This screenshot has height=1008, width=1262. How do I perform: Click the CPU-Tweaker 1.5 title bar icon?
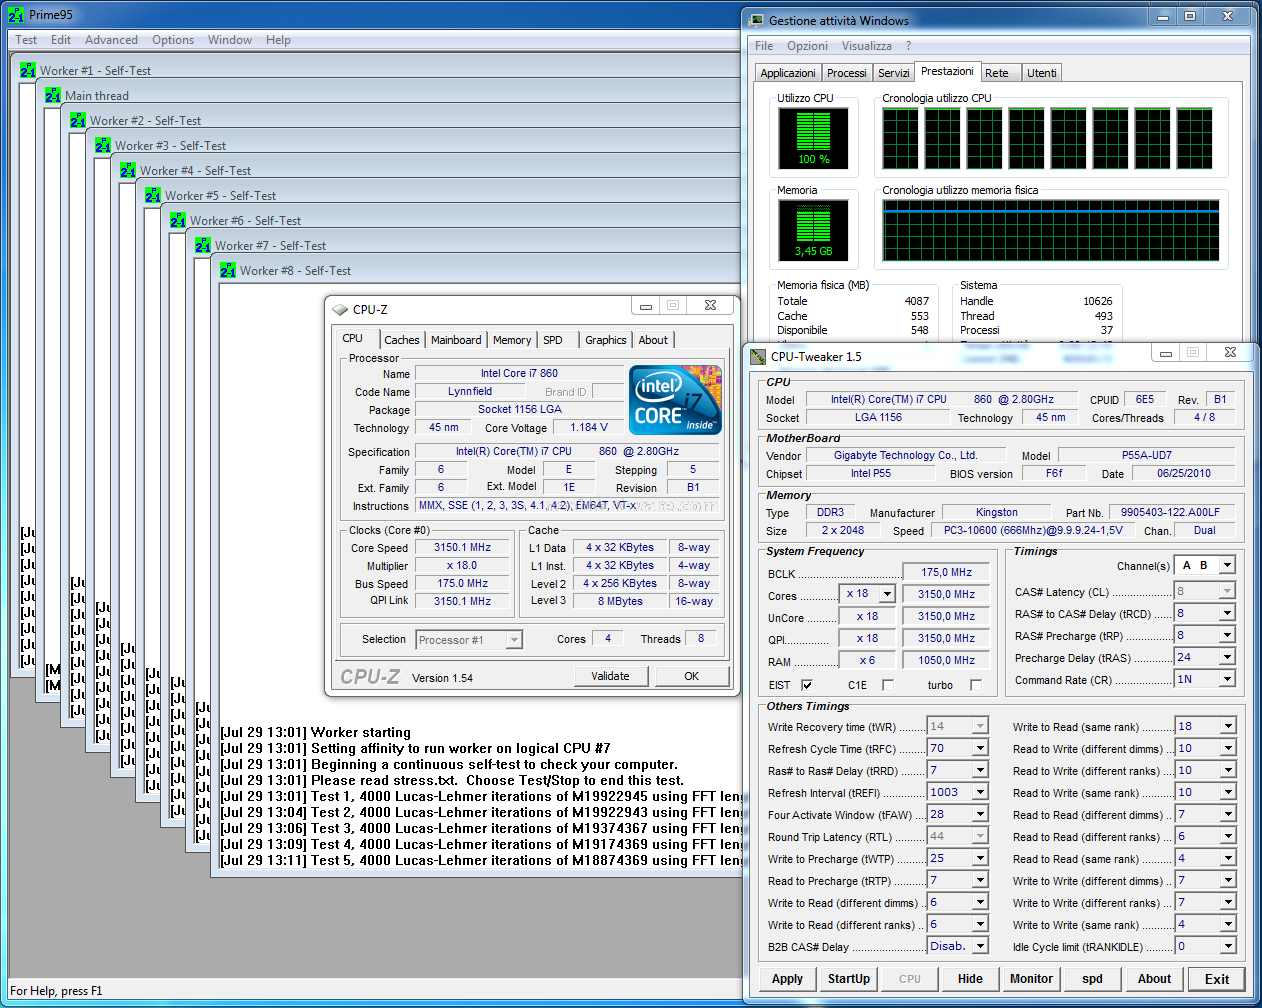point(758,356)
